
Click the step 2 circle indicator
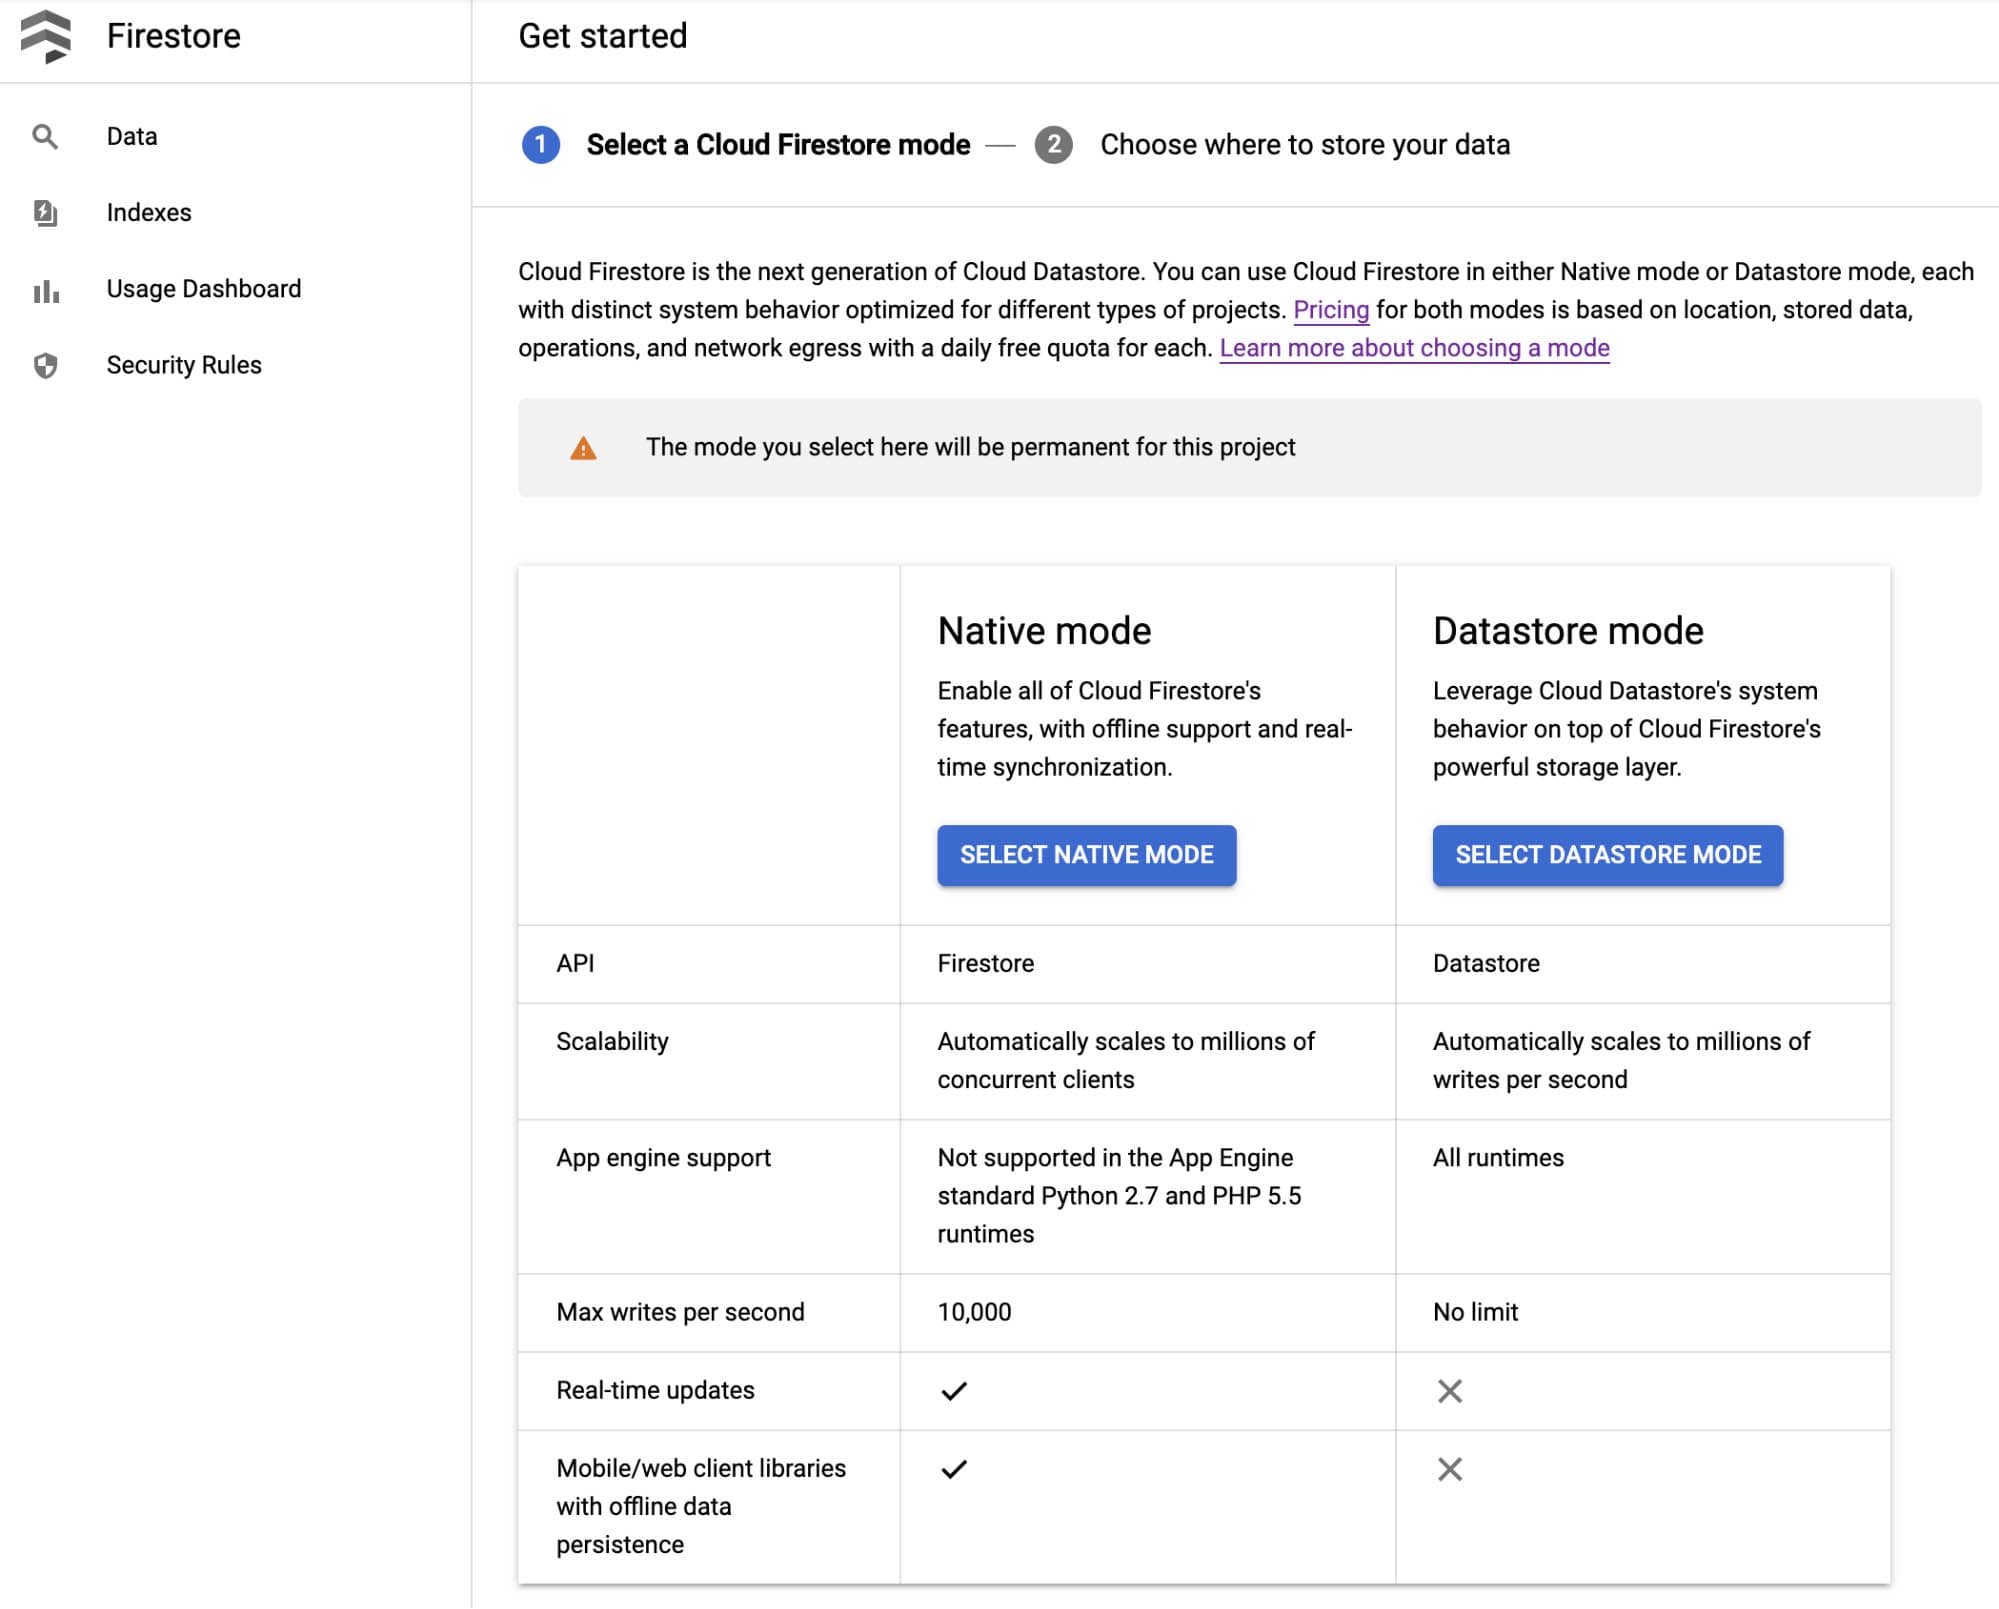pyautogui.click(x=1053, y=145)
